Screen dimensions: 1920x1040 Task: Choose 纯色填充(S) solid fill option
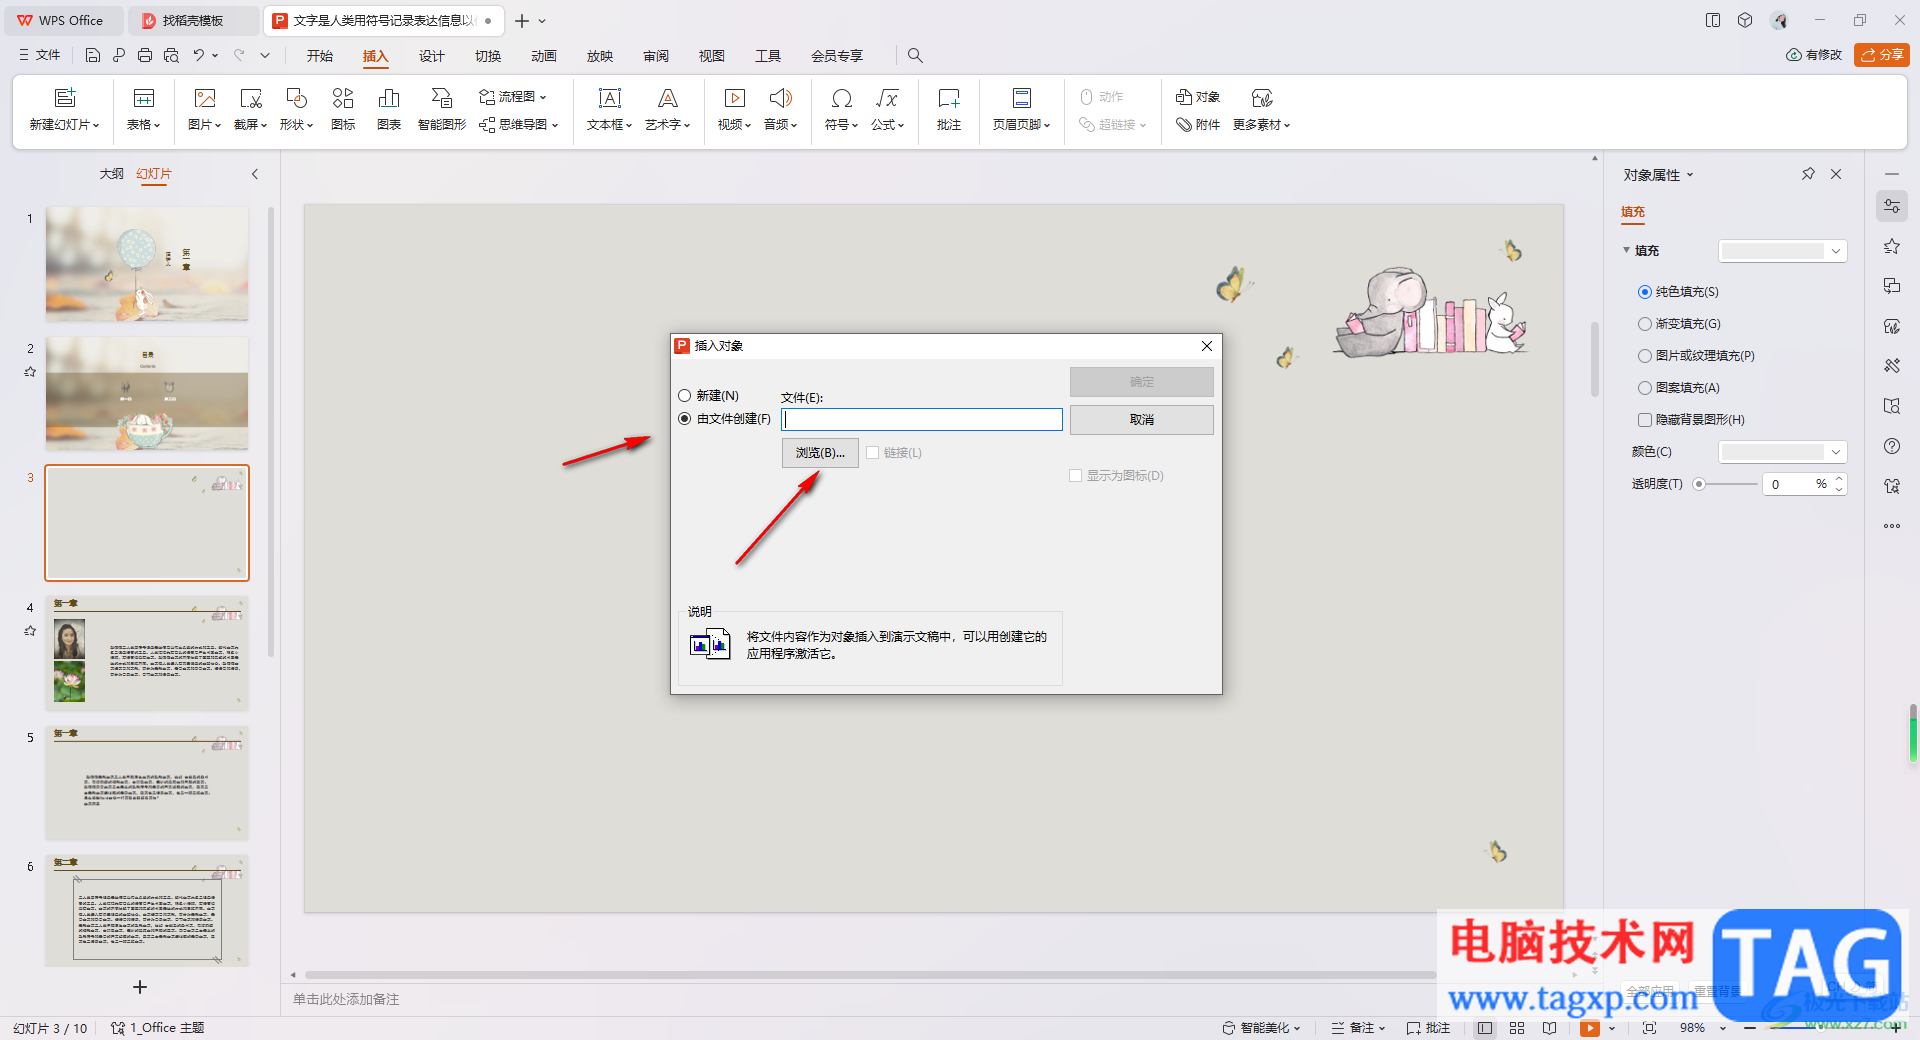[x=1645, y=292]
